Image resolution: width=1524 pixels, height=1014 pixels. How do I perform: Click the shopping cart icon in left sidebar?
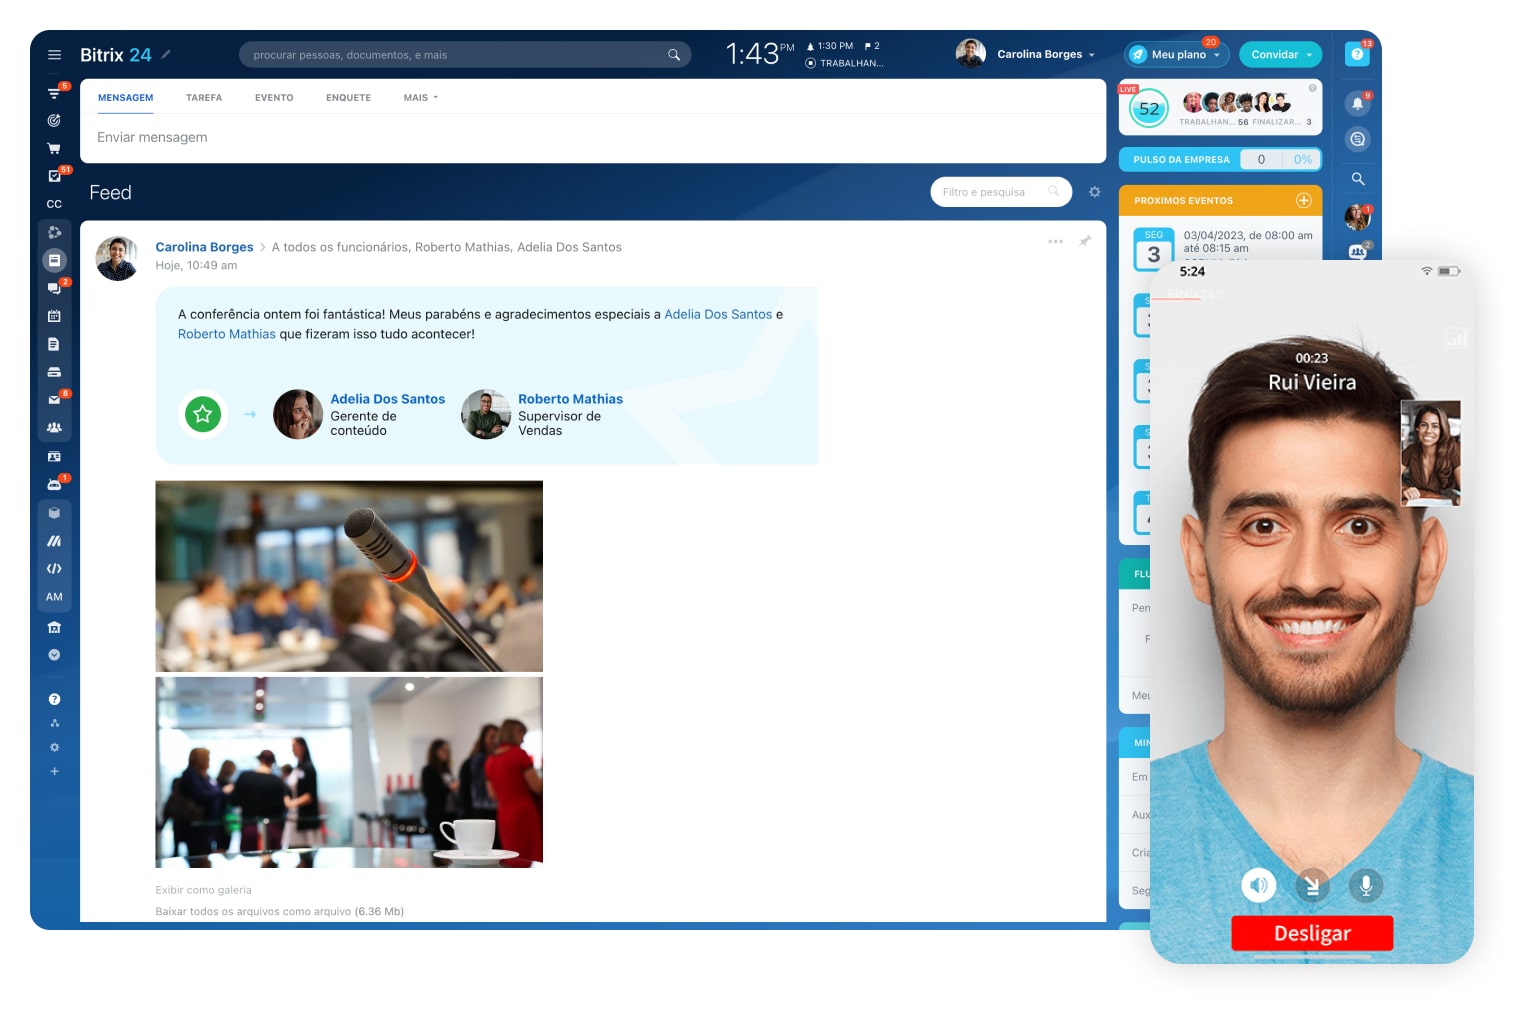coord(54,148)
